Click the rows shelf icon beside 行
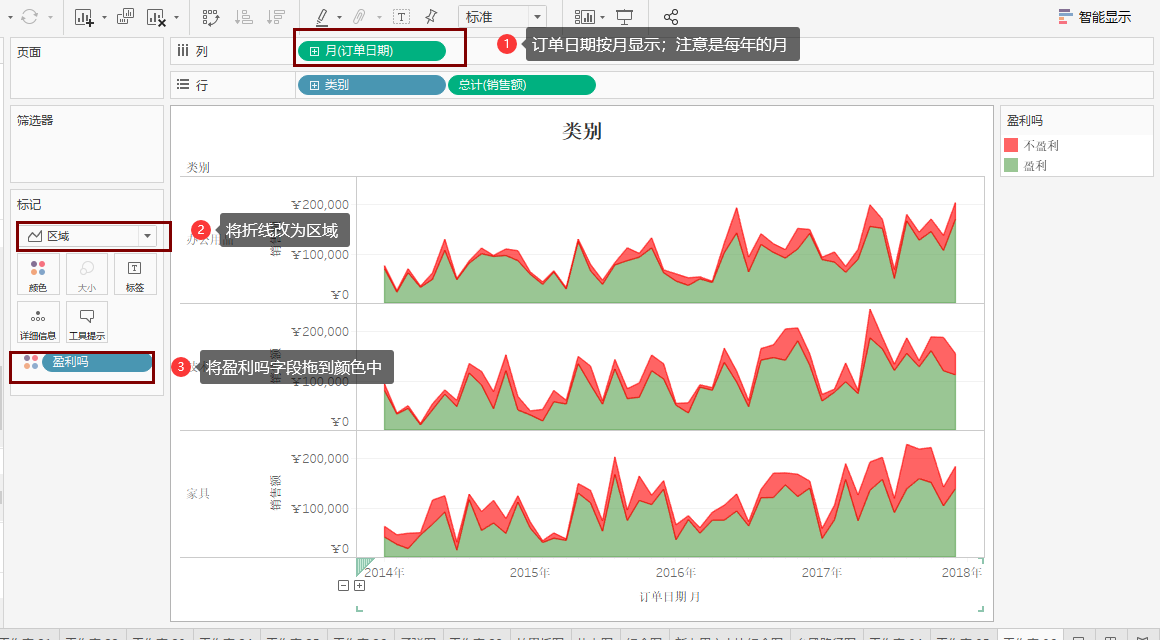Viewport: 1160px width, 640px height. (x=183, y=84)
